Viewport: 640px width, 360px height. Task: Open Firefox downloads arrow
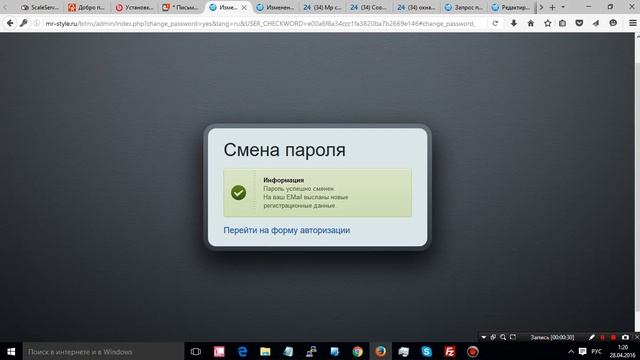coord(514,23)
